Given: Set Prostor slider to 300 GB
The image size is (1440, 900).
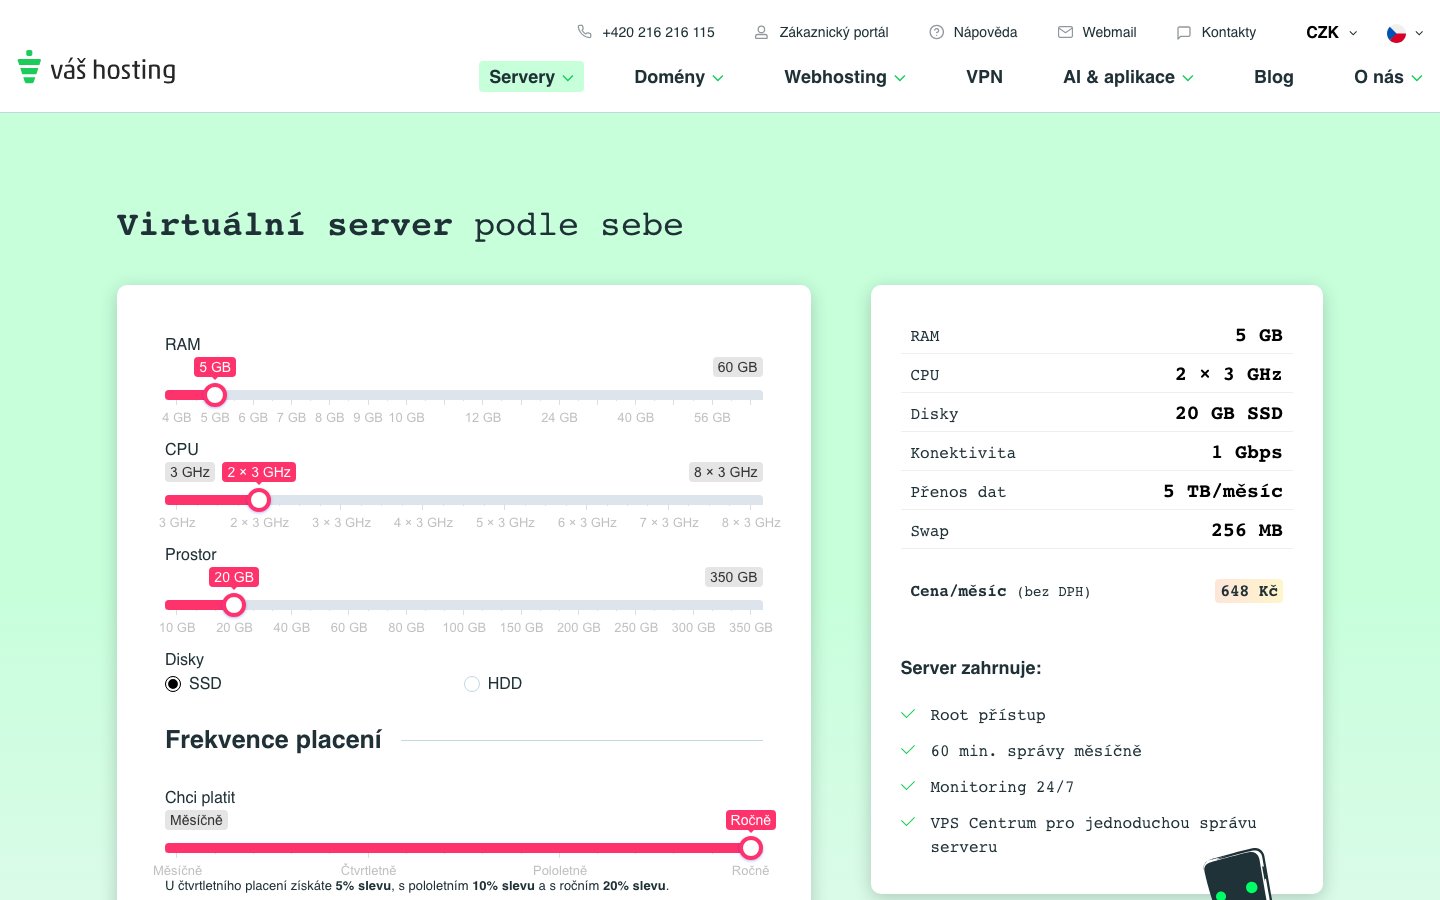Looking at the screenshot, I should click(693, 627).
